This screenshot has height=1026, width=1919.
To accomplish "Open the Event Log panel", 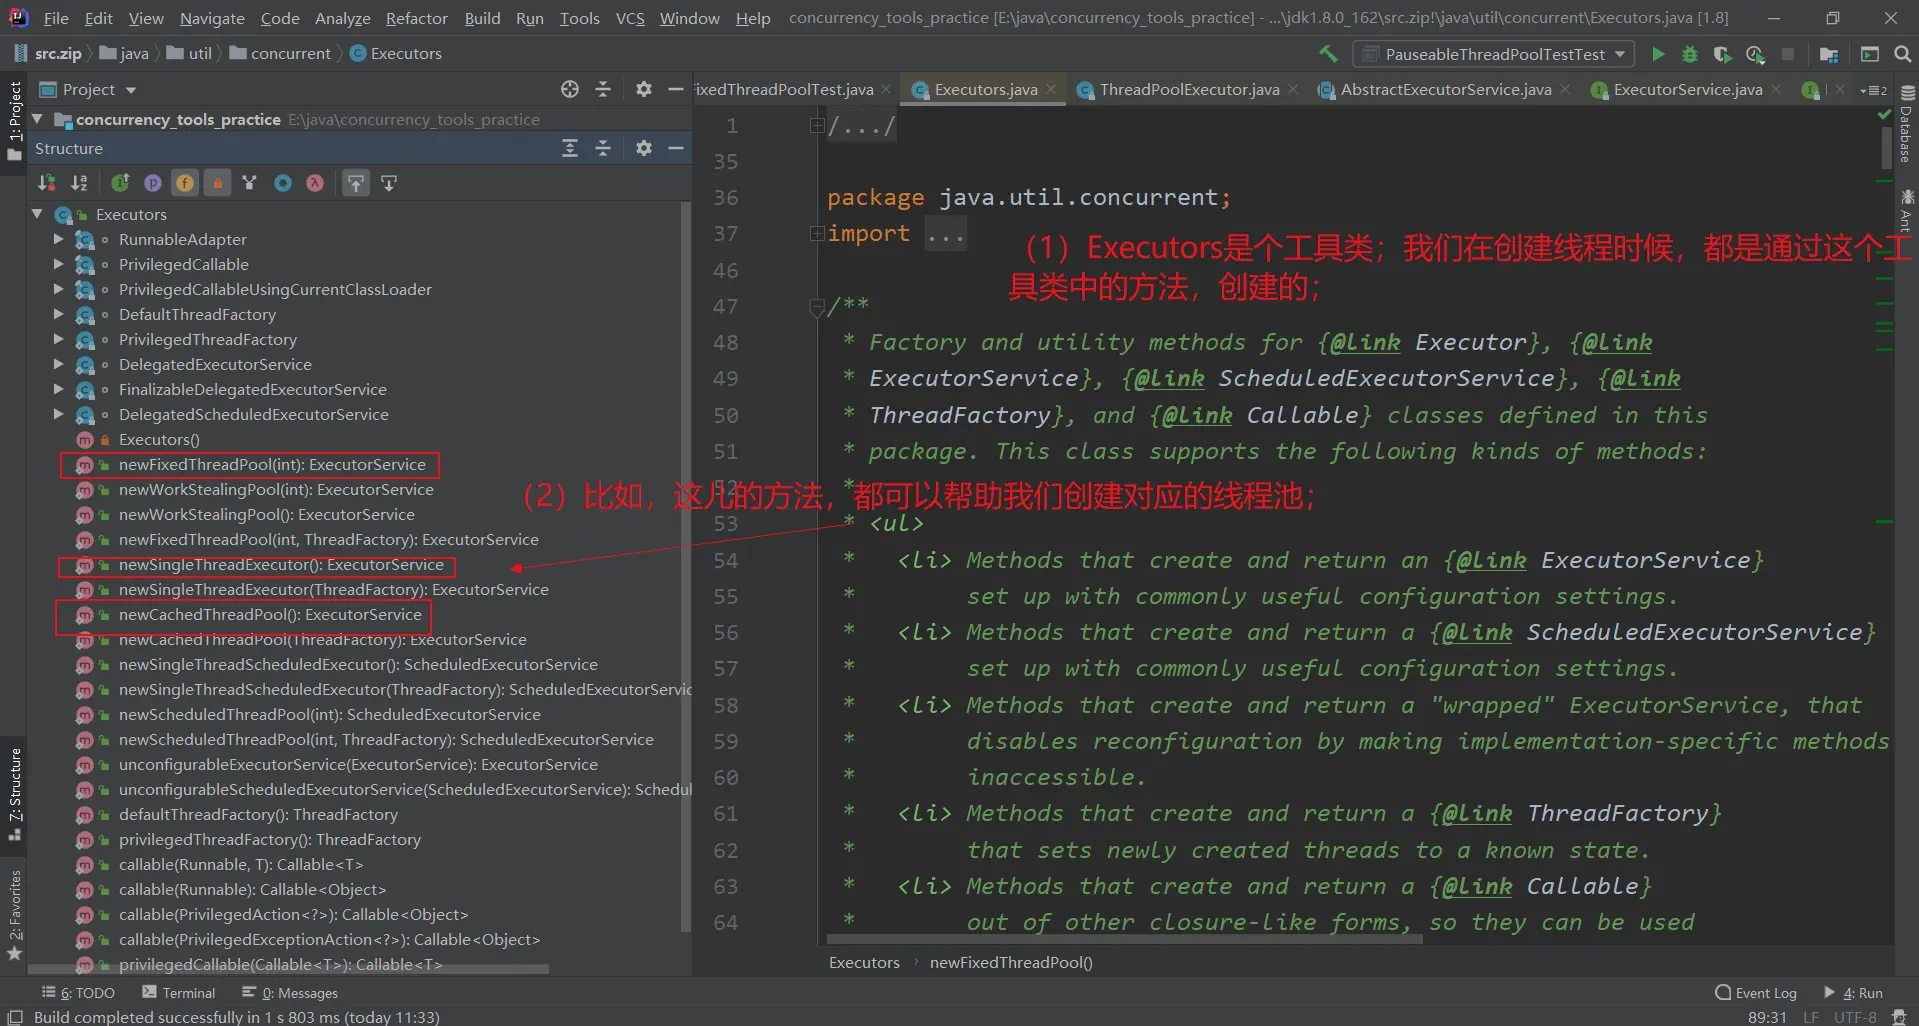I will pos(1756,993).
